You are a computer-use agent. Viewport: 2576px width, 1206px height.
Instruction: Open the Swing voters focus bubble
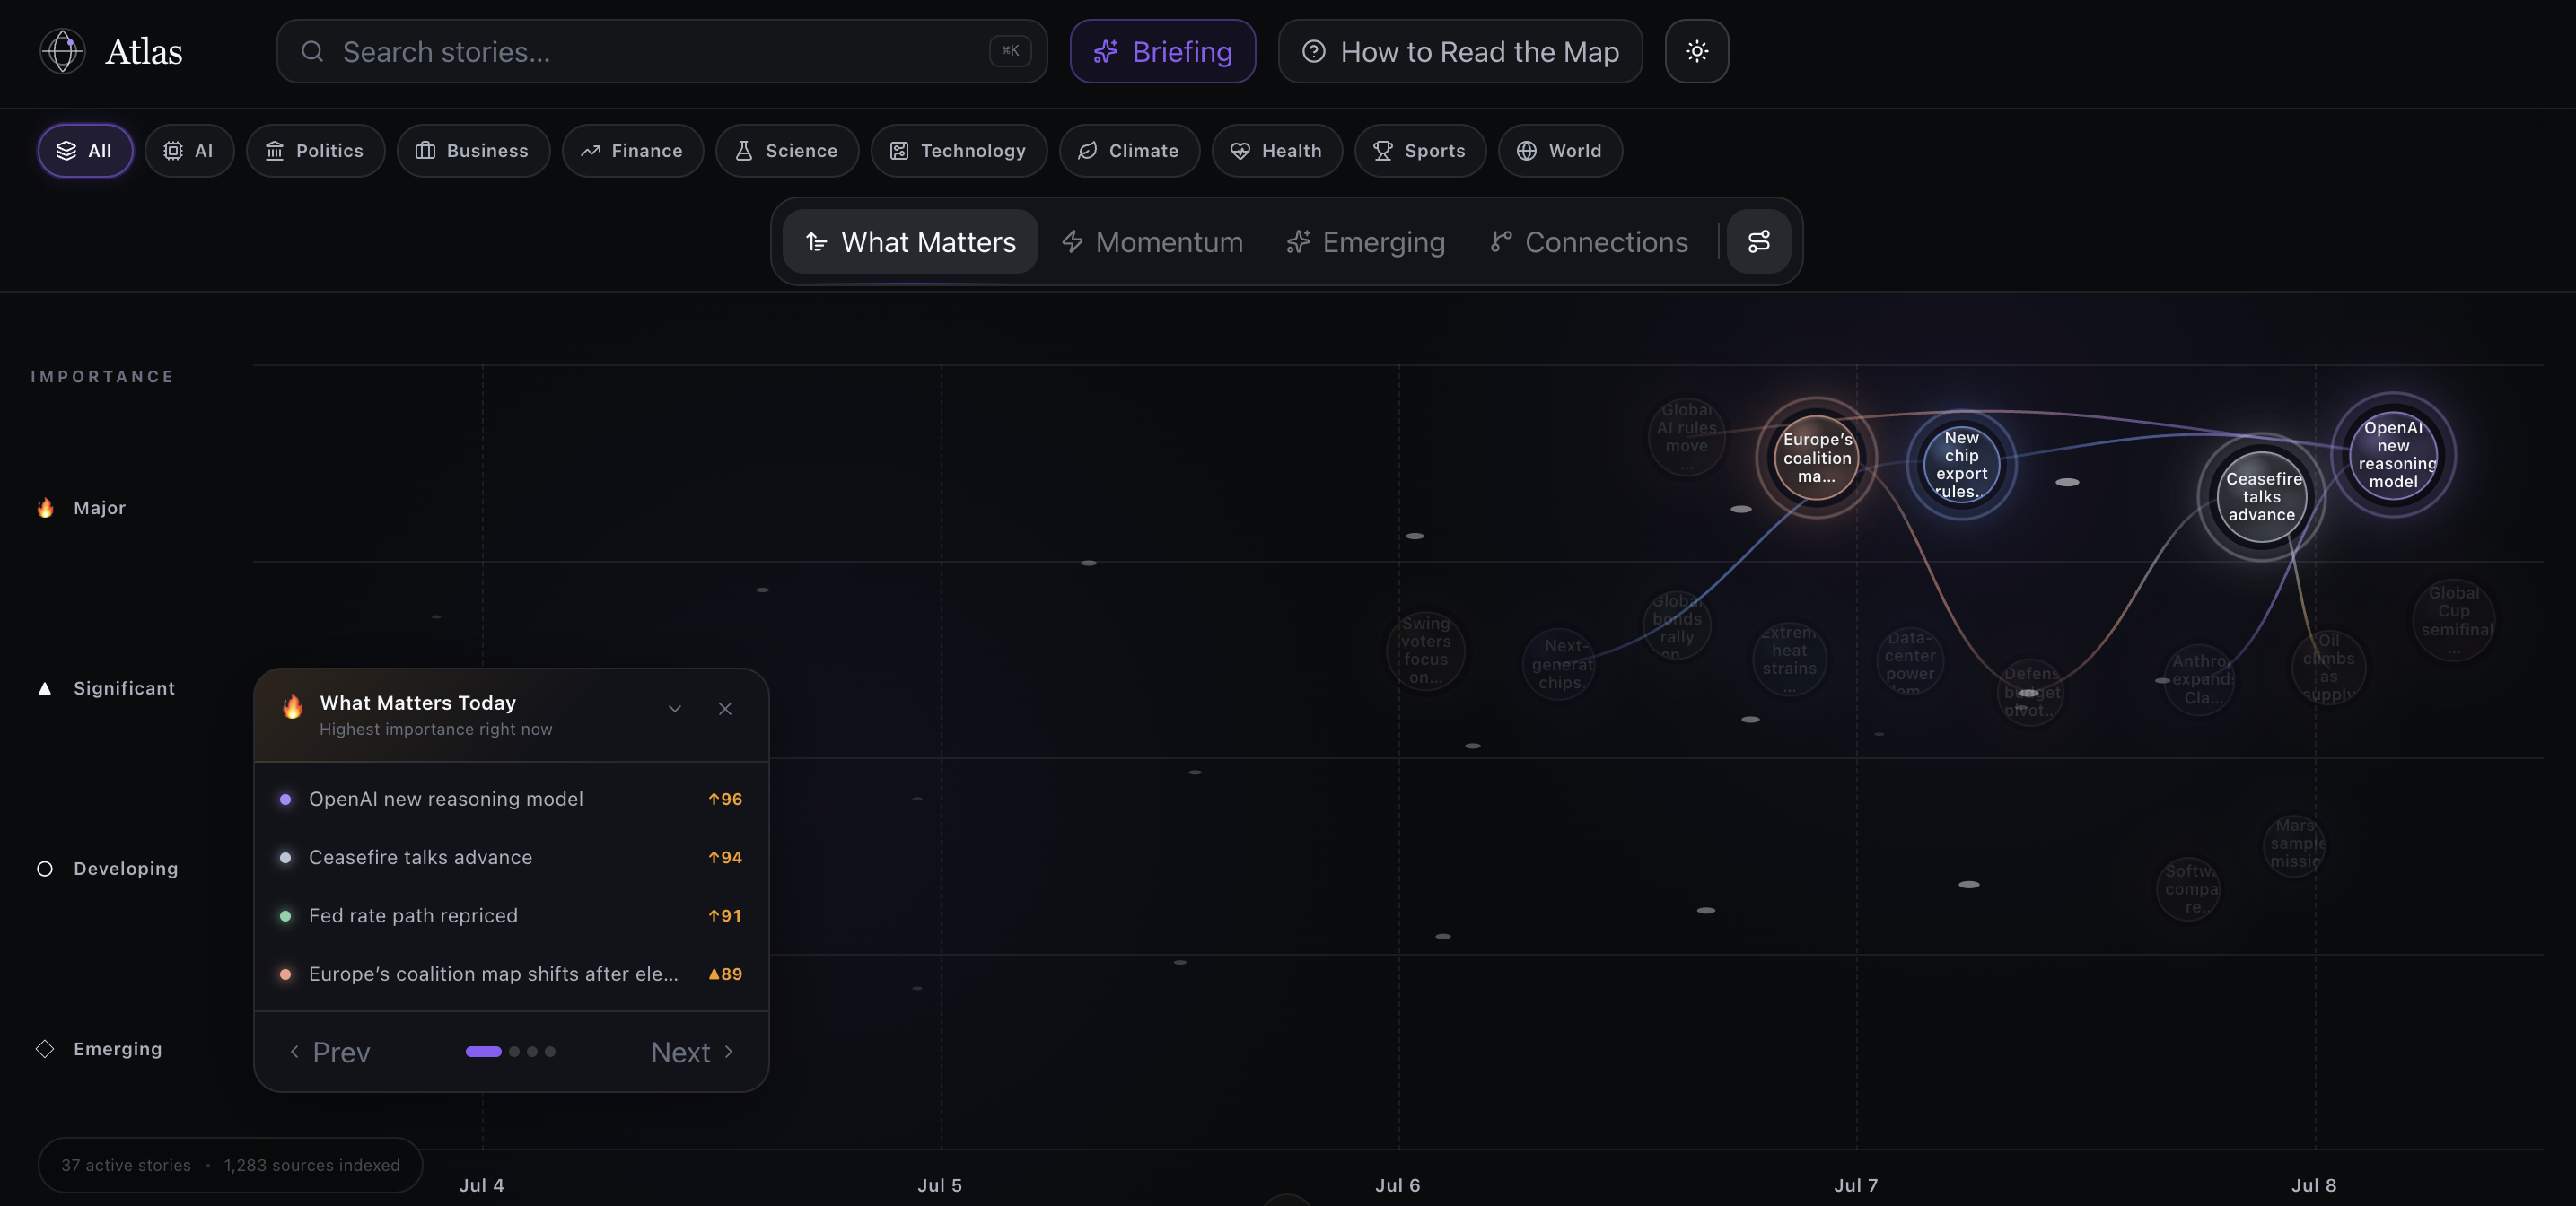coord(1426,652)
